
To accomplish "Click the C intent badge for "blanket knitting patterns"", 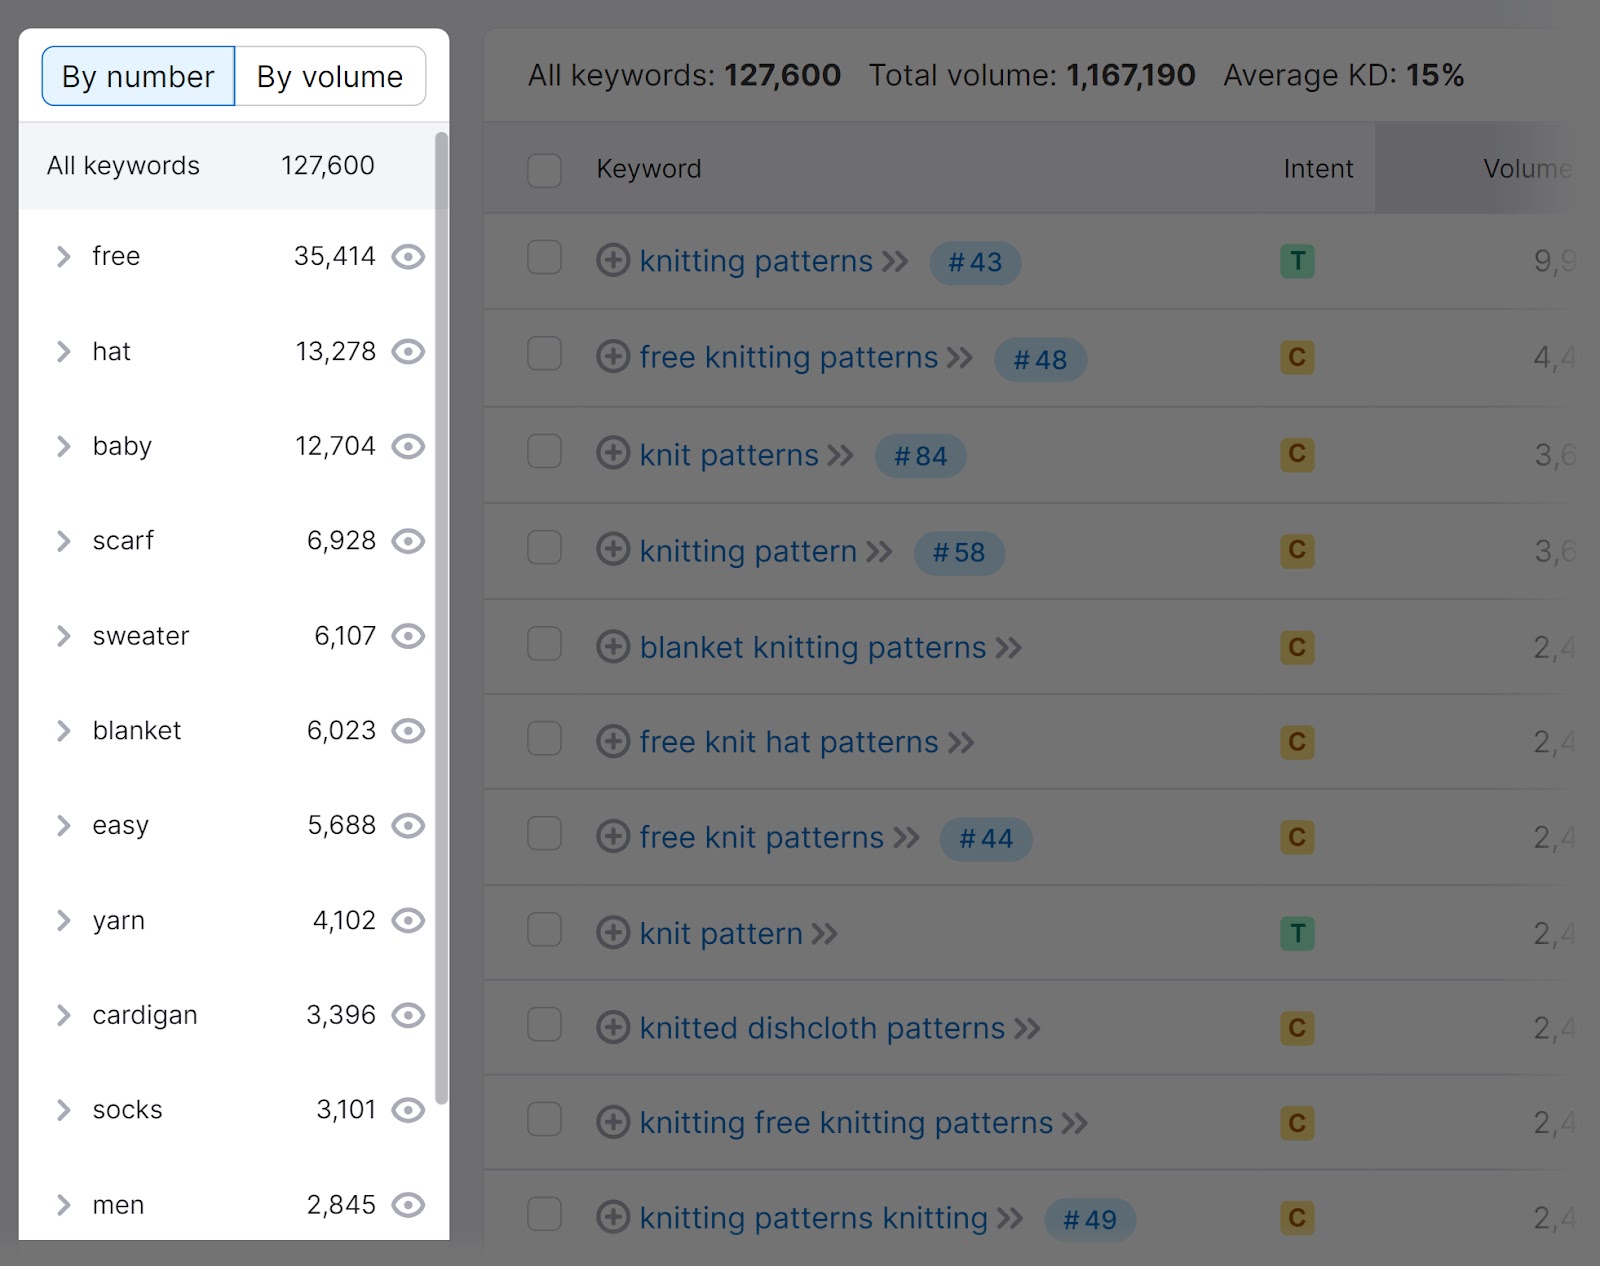I will coord(1297,647).
